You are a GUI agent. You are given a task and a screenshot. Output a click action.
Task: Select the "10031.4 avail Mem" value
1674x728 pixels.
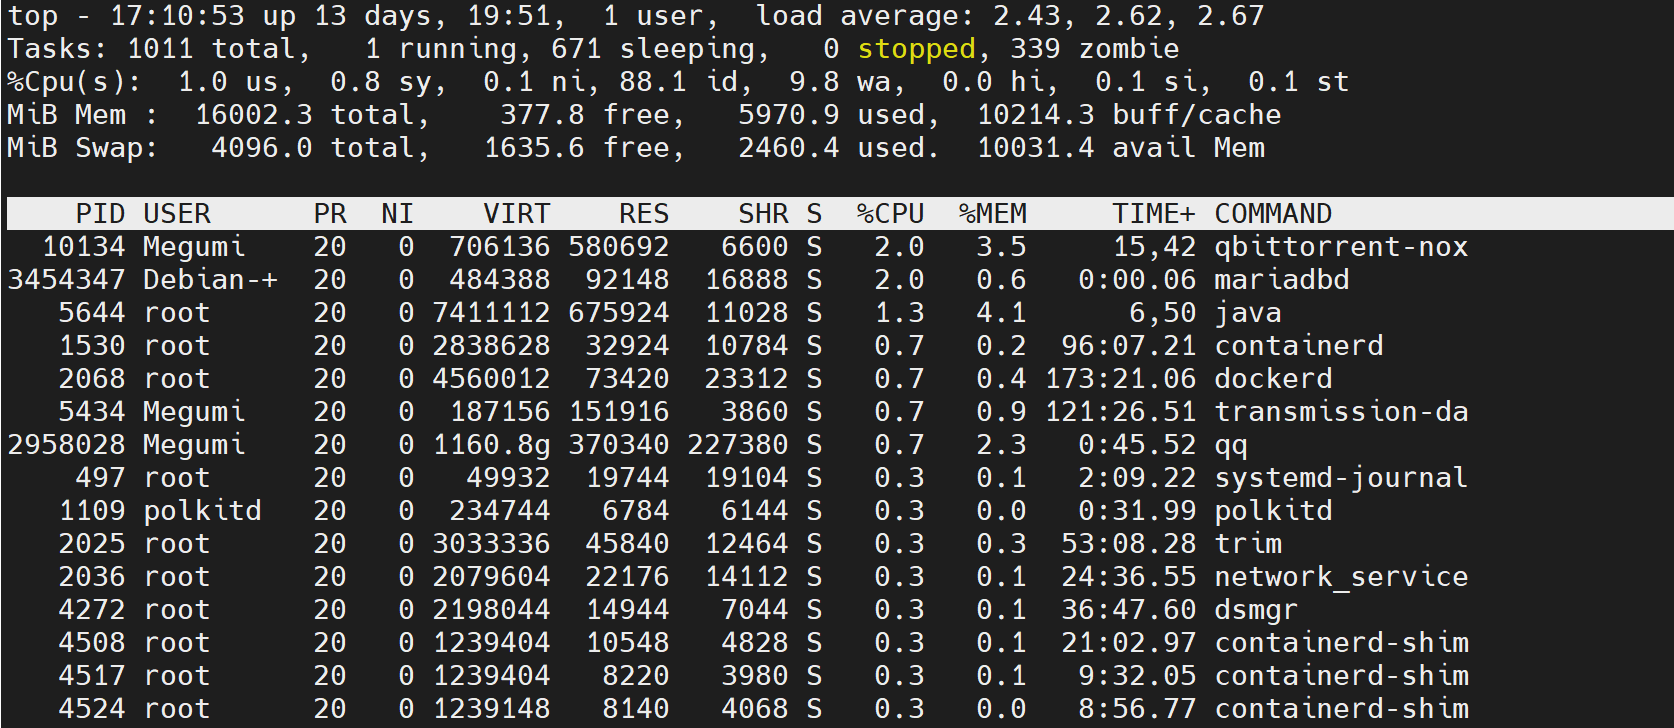point(1121,148)
